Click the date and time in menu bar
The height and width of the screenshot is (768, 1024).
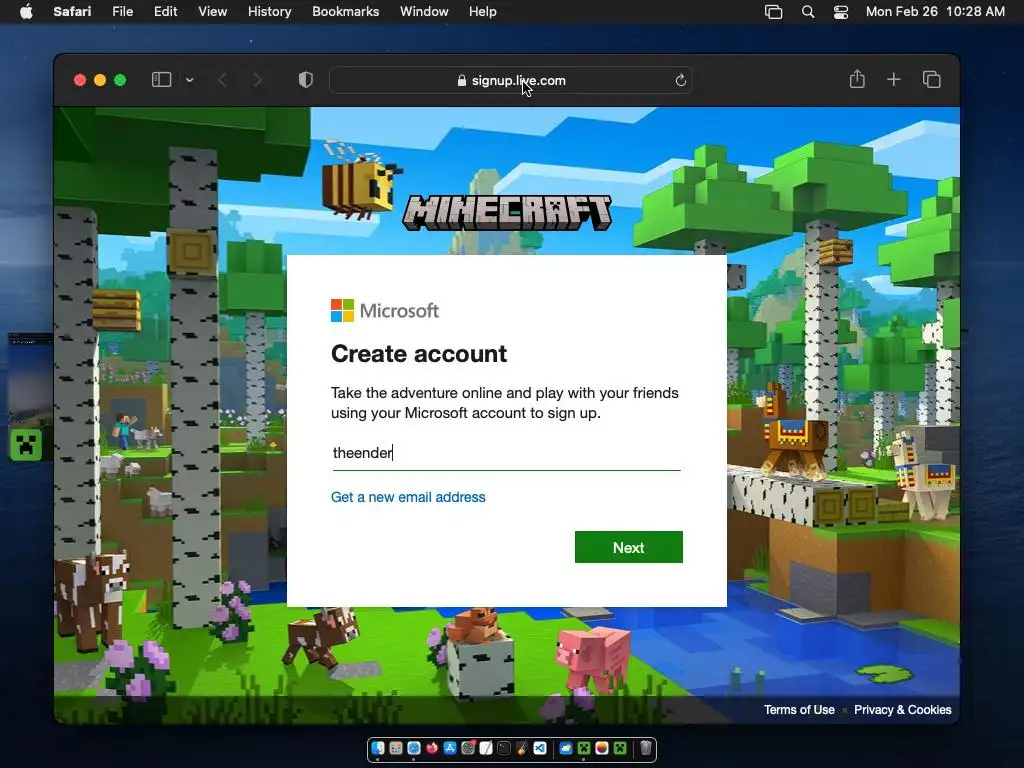tap(935, 12)
